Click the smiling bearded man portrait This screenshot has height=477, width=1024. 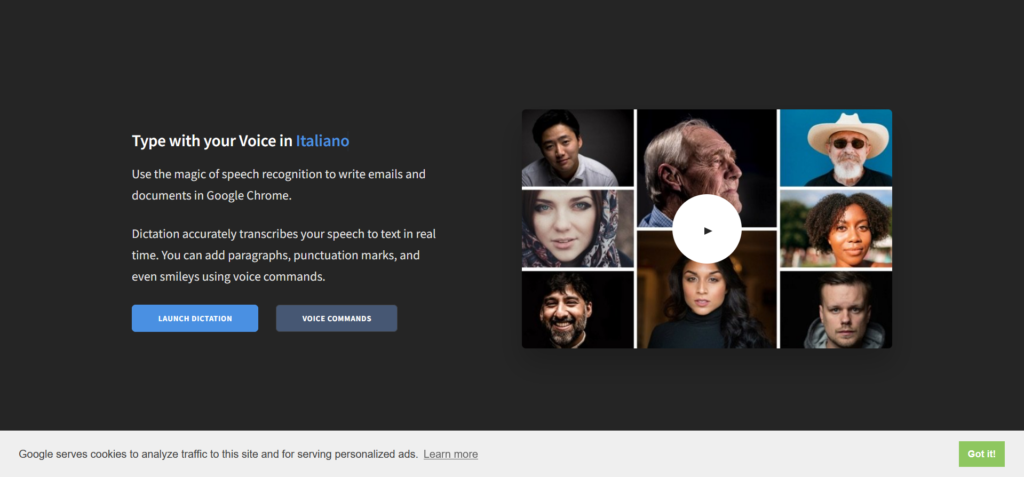[577, 310]
